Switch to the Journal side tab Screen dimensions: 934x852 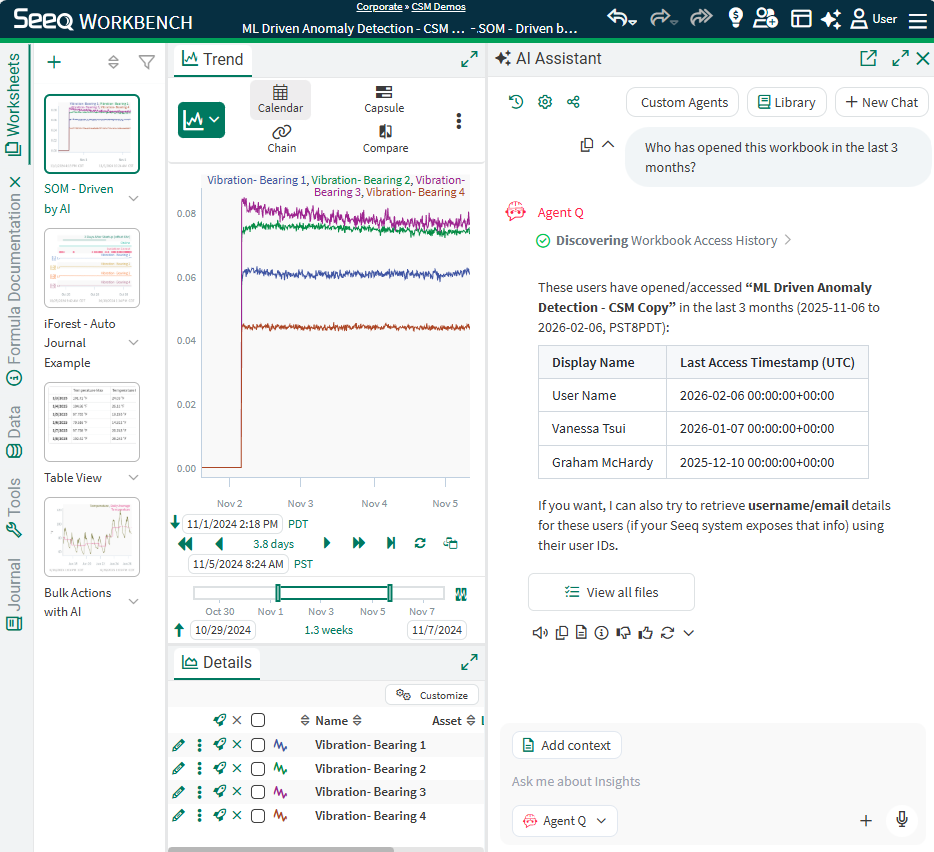[14, 596]
